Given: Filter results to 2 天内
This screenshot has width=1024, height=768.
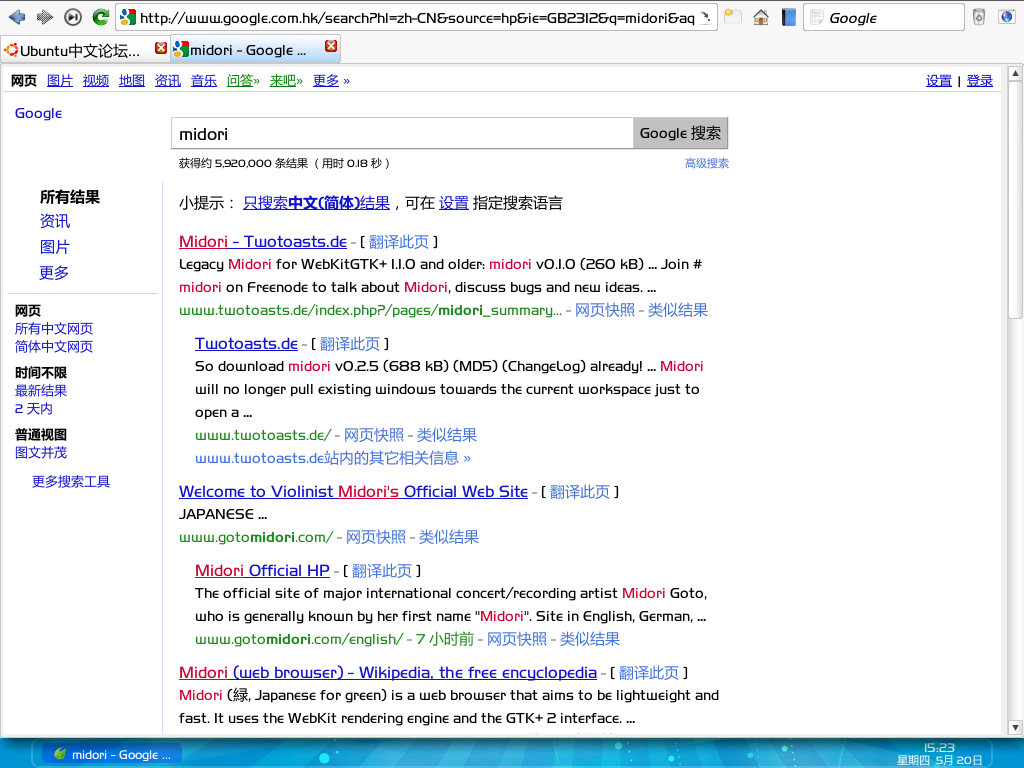Looking at the screenshot, I should 34,408.
